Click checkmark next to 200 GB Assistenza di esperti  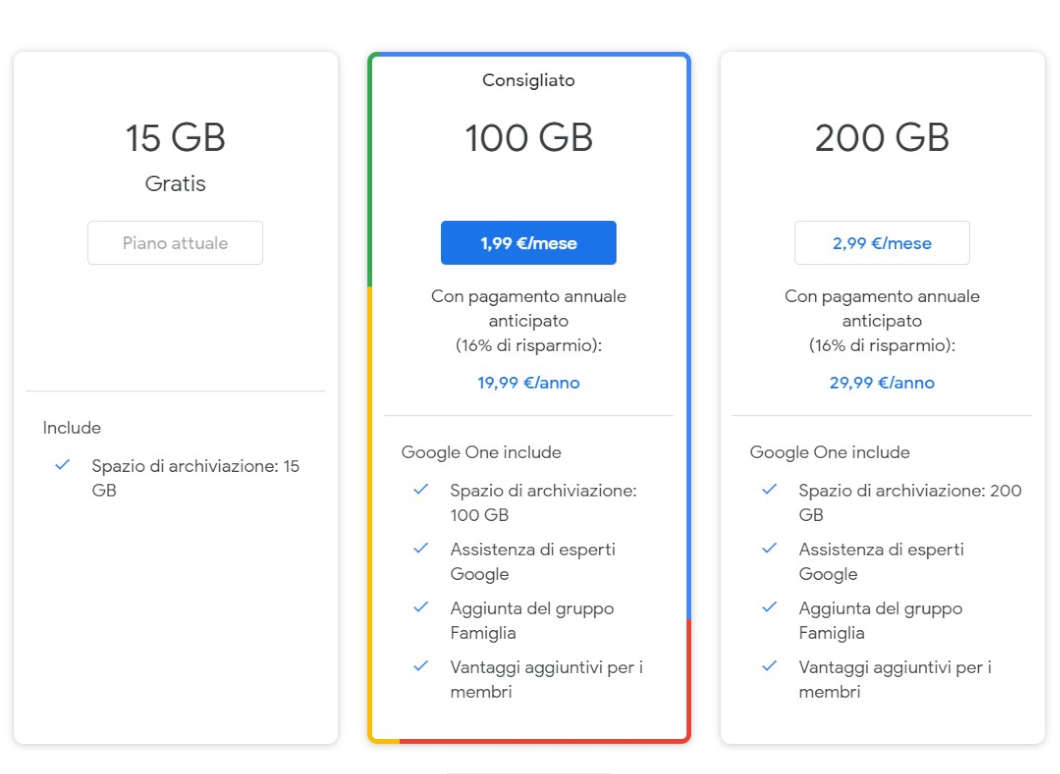[769, 548]
